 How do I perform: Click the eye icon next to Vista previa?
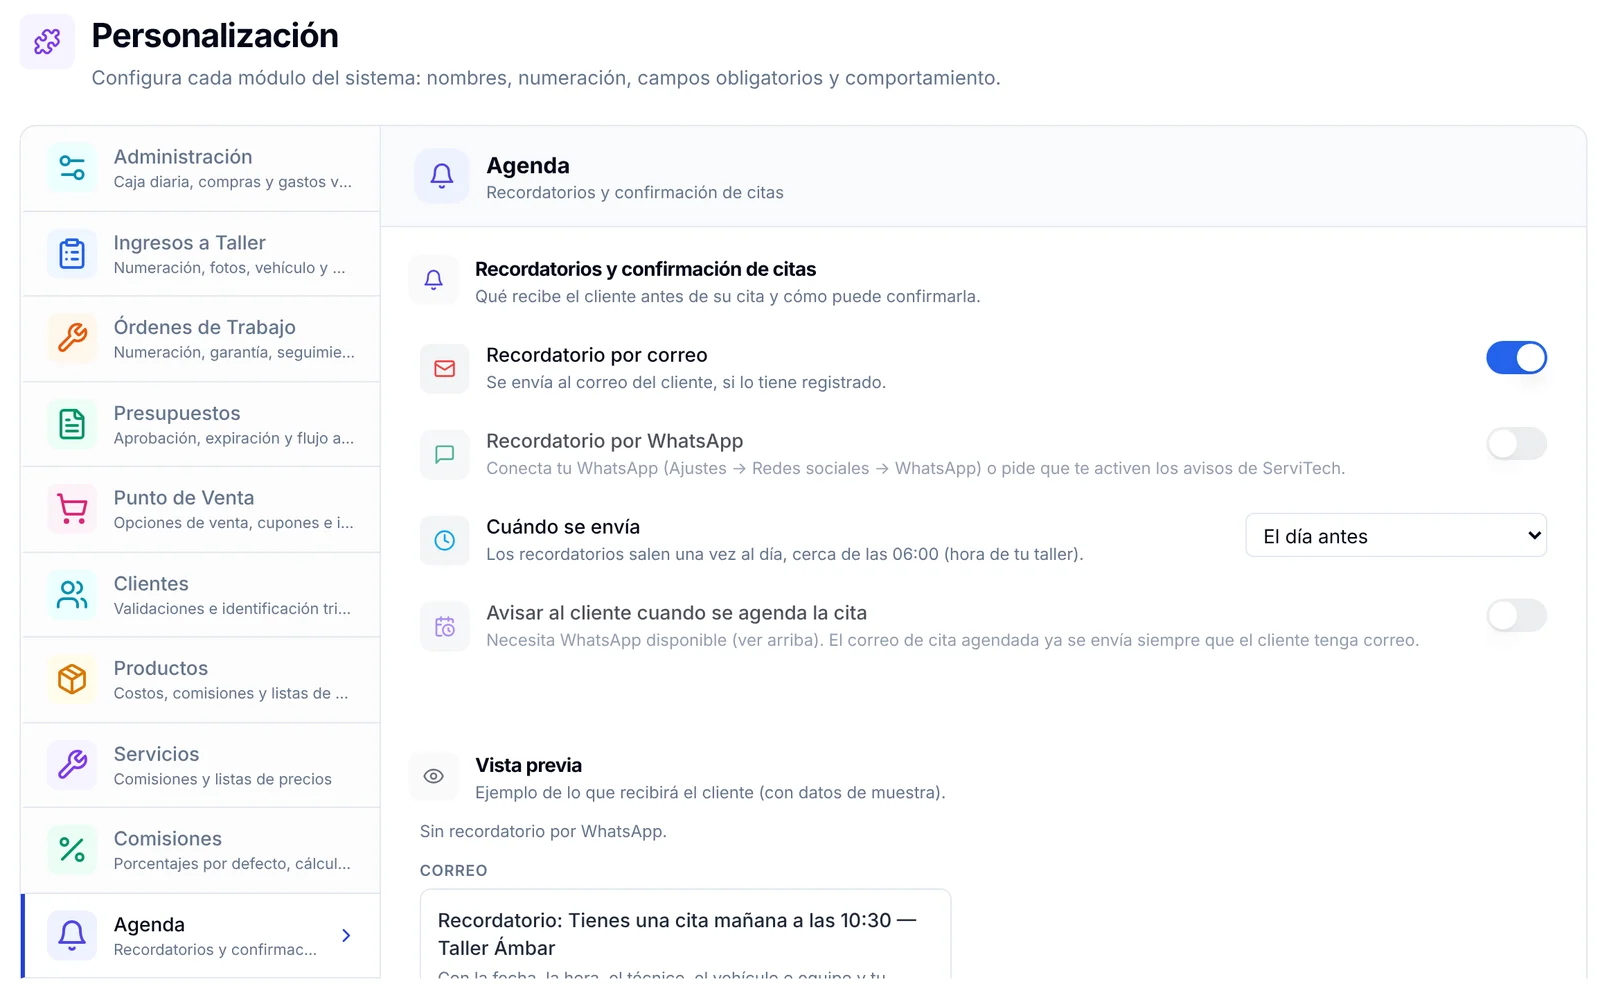pos(434,777)
